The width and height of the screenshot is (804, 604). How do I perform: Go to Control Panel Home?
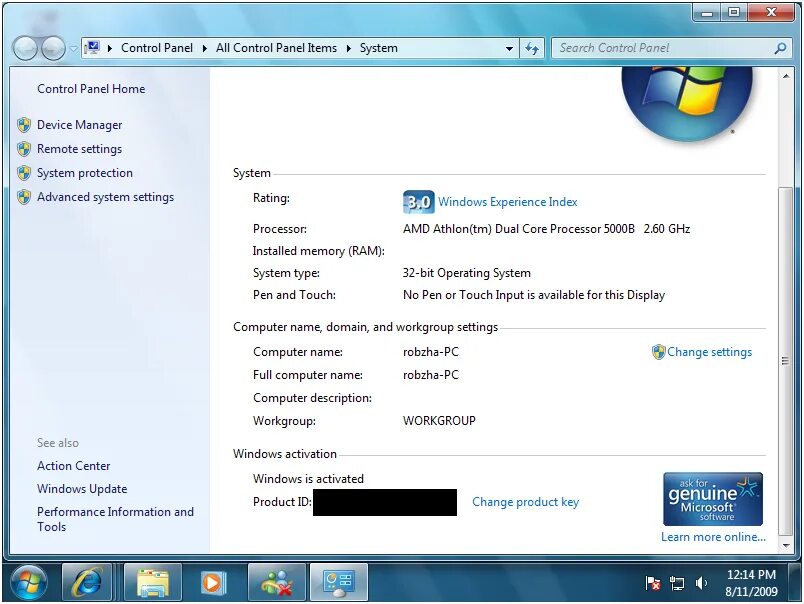point(91,89)
